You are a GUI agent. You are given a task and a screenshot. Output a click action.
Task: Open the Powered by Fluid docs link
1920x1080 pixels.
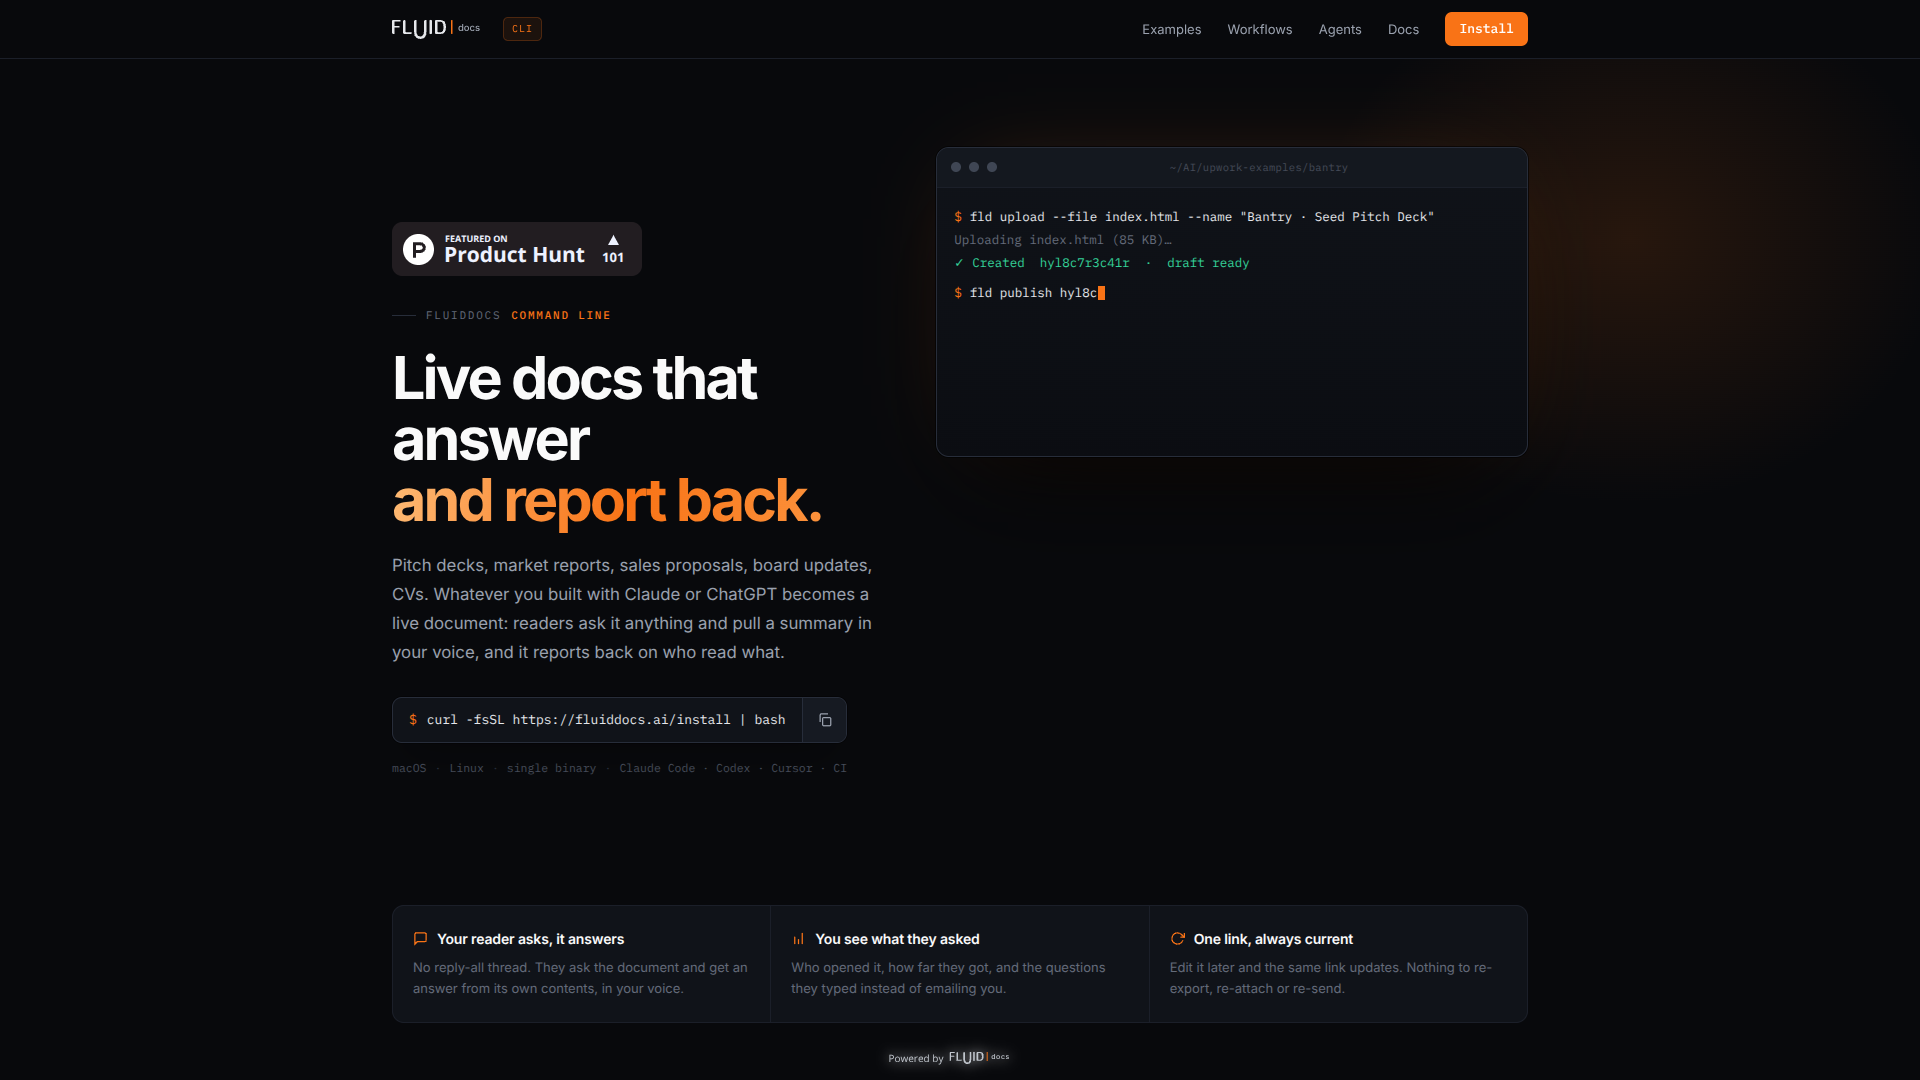pos(949,1058)
